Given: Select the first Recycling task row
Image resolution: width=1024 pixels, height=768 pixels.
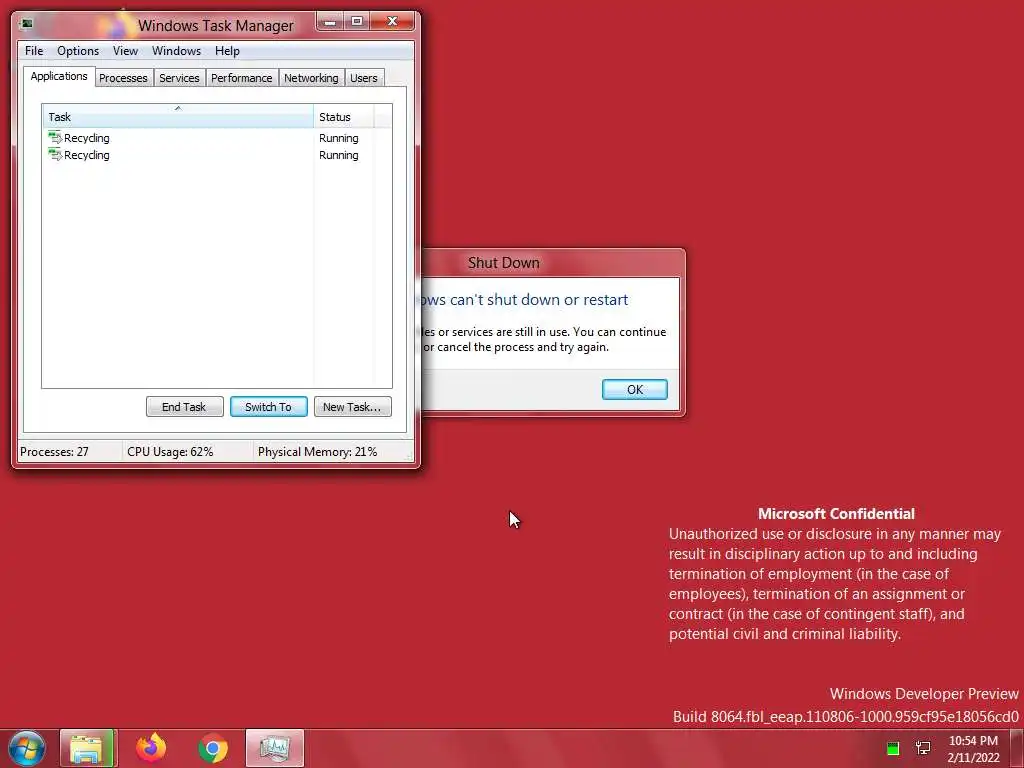Looking at the screenshot, I should coord(217,138).
